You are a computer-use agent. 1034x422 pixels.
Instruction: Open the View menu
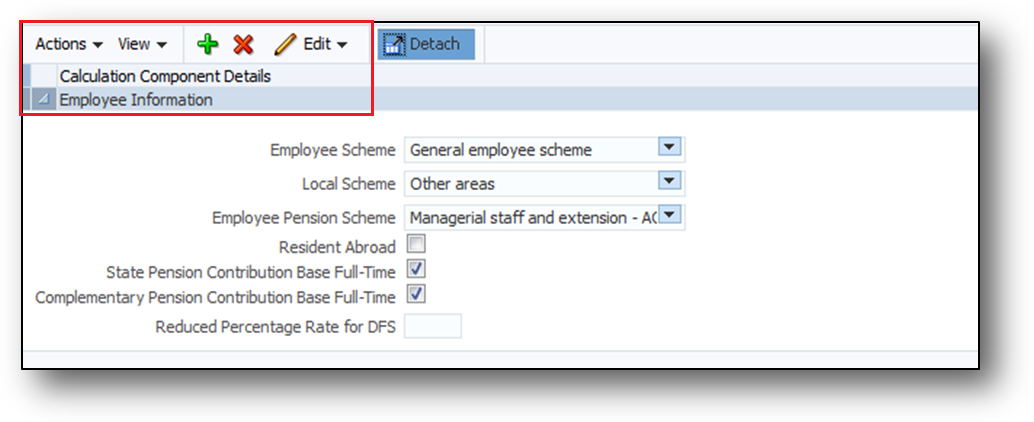click(x=142, y=44)
